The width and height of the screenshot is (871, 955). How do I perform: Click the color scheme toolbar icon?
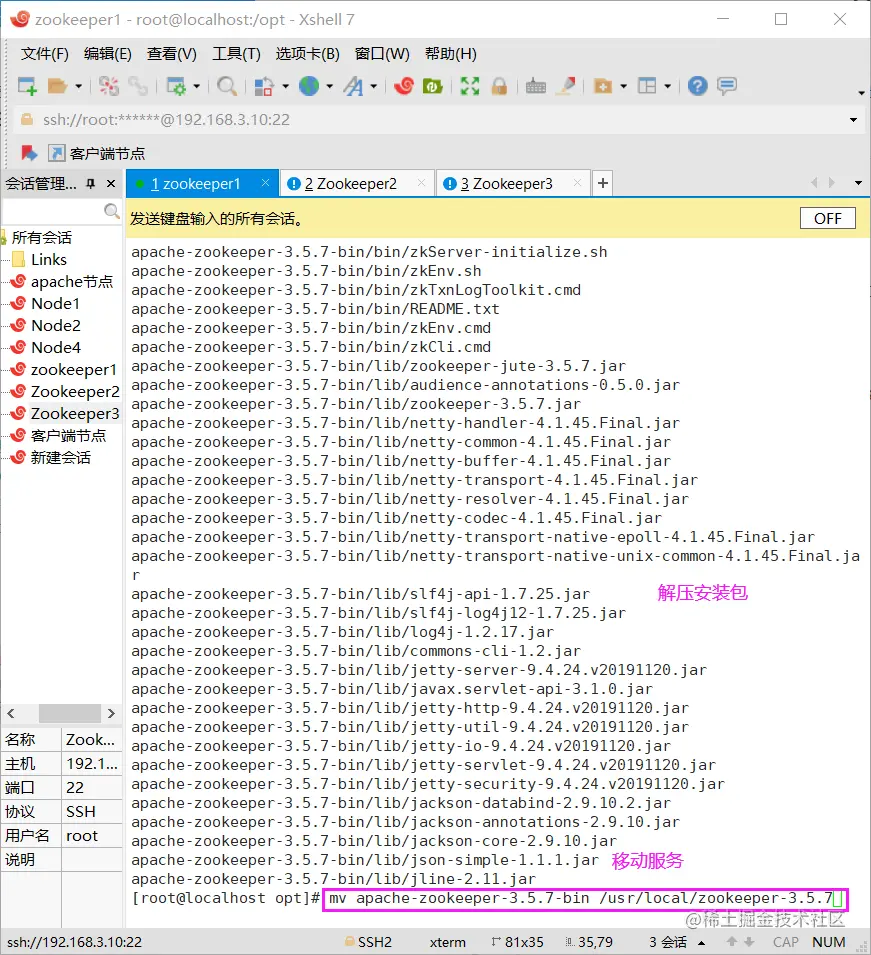(263, 86)
